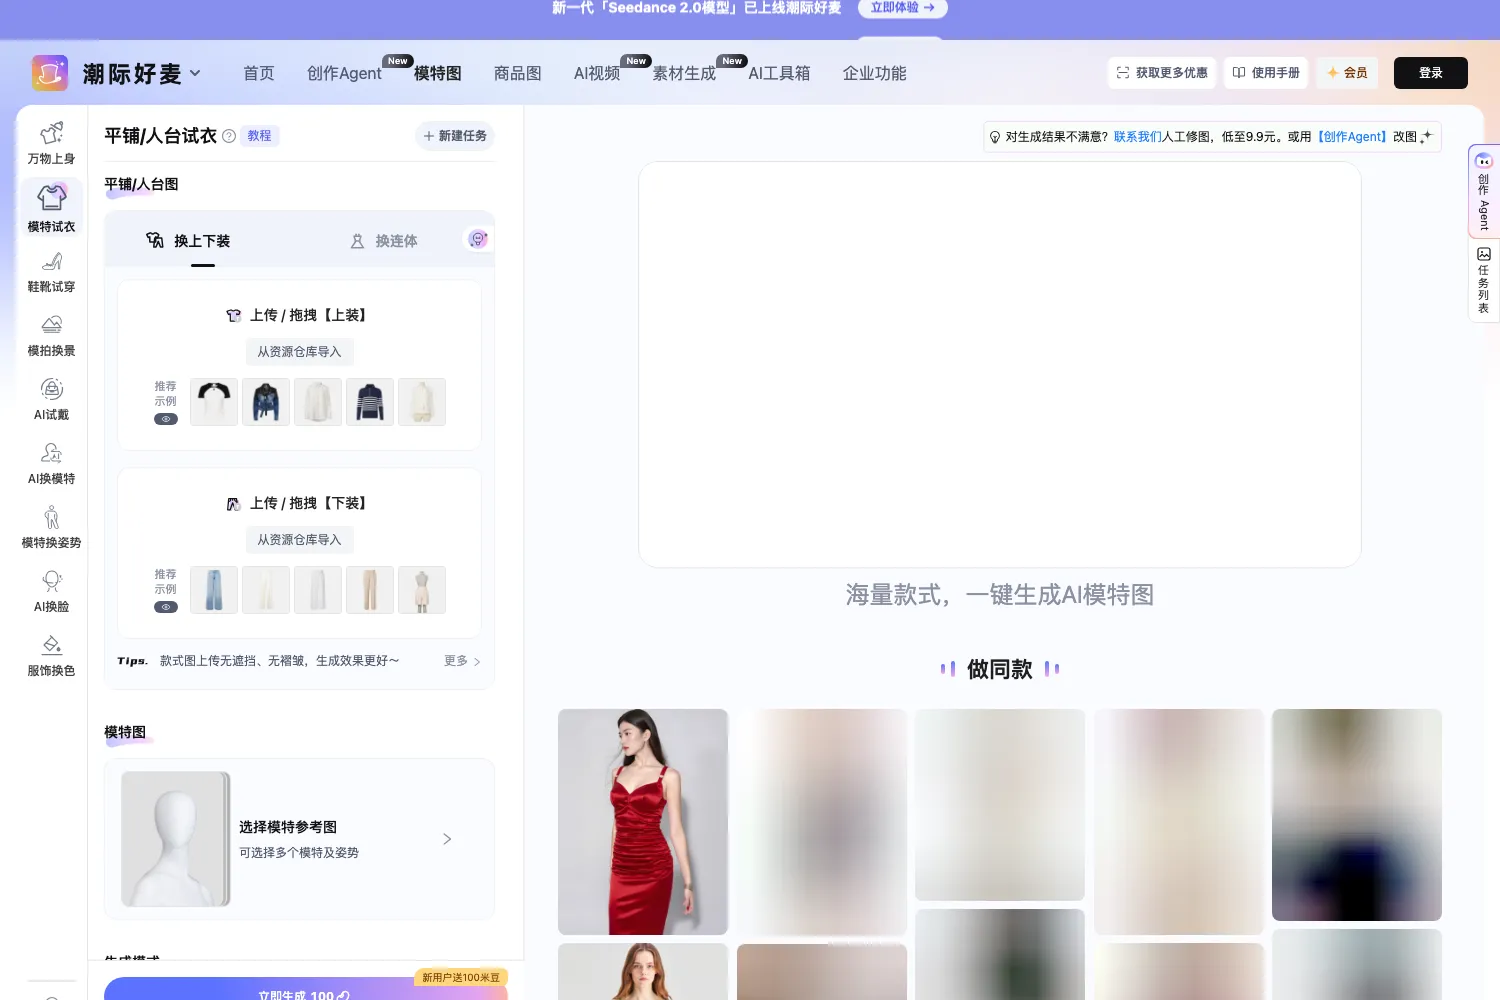Toggle the eye icon under 上装 recommended examples
The image size is (1500, 1000).
(166, 419)
